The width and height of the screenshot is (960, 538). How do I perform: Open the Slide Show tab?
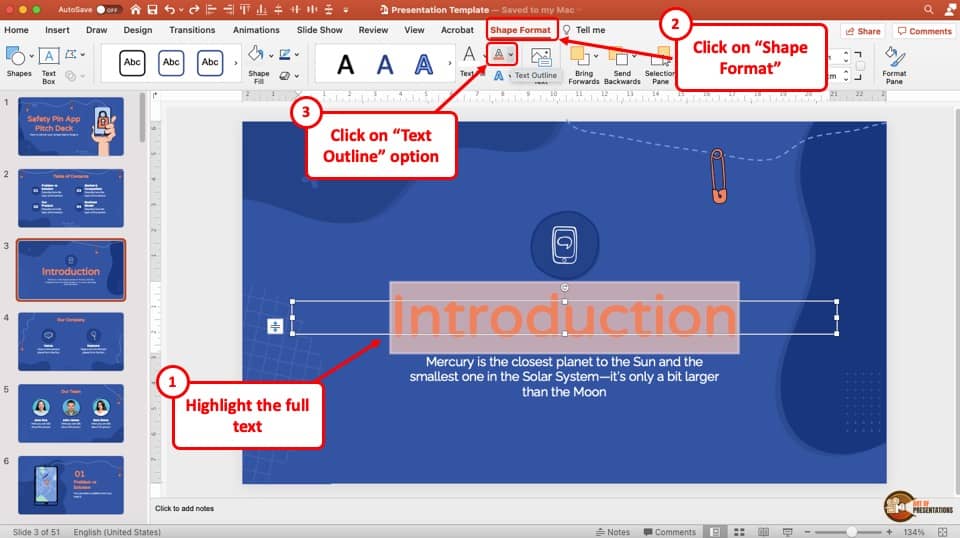320,29
